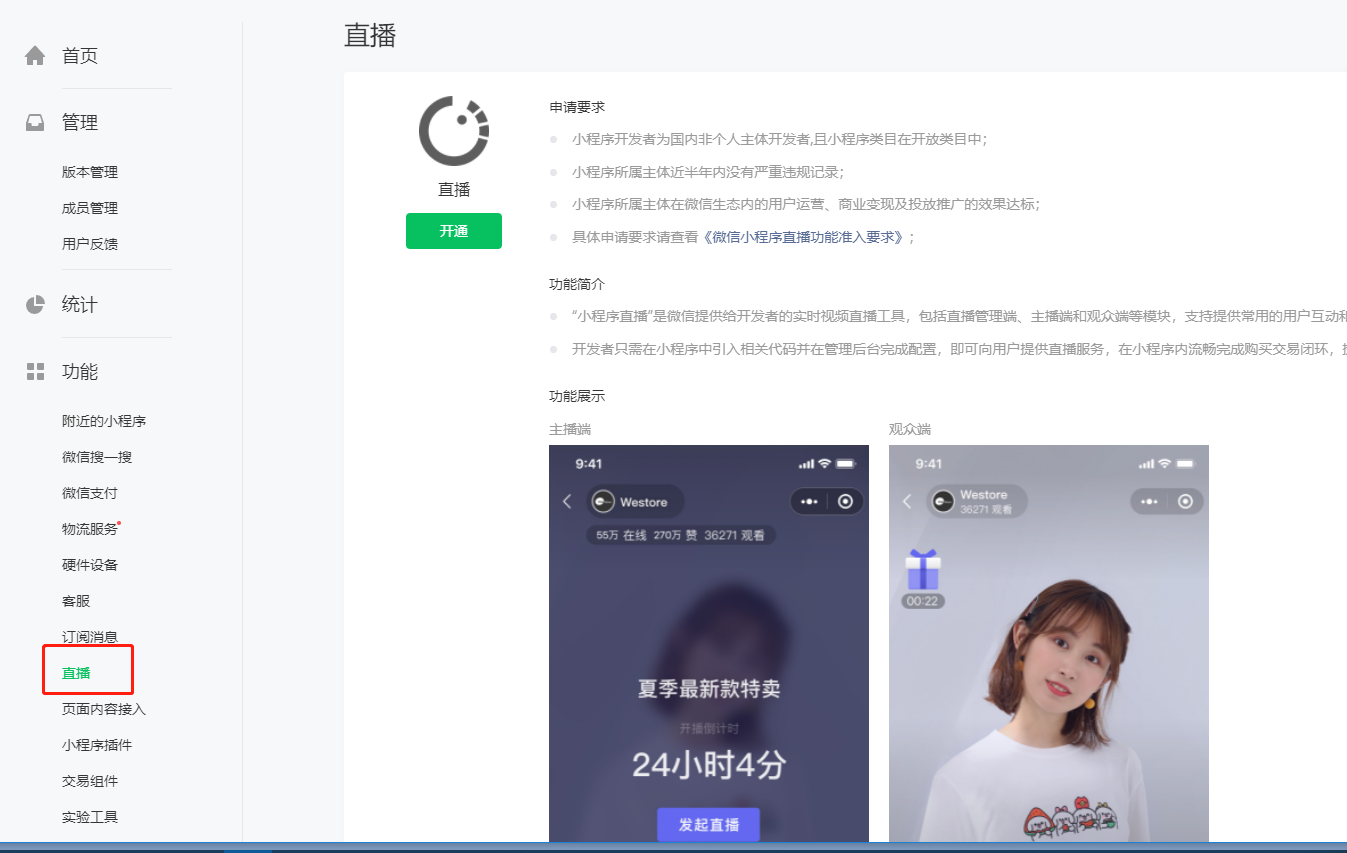1347x853 pixels.
Task: Open 订阅消息 menu item
Action: (90, 637)
